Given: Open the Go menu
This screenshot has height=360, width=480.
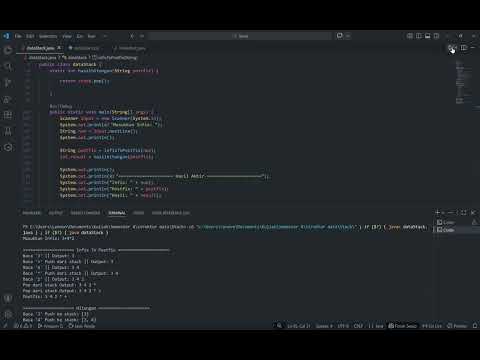Looking at the screenshot, I should [x=80, y=36].
